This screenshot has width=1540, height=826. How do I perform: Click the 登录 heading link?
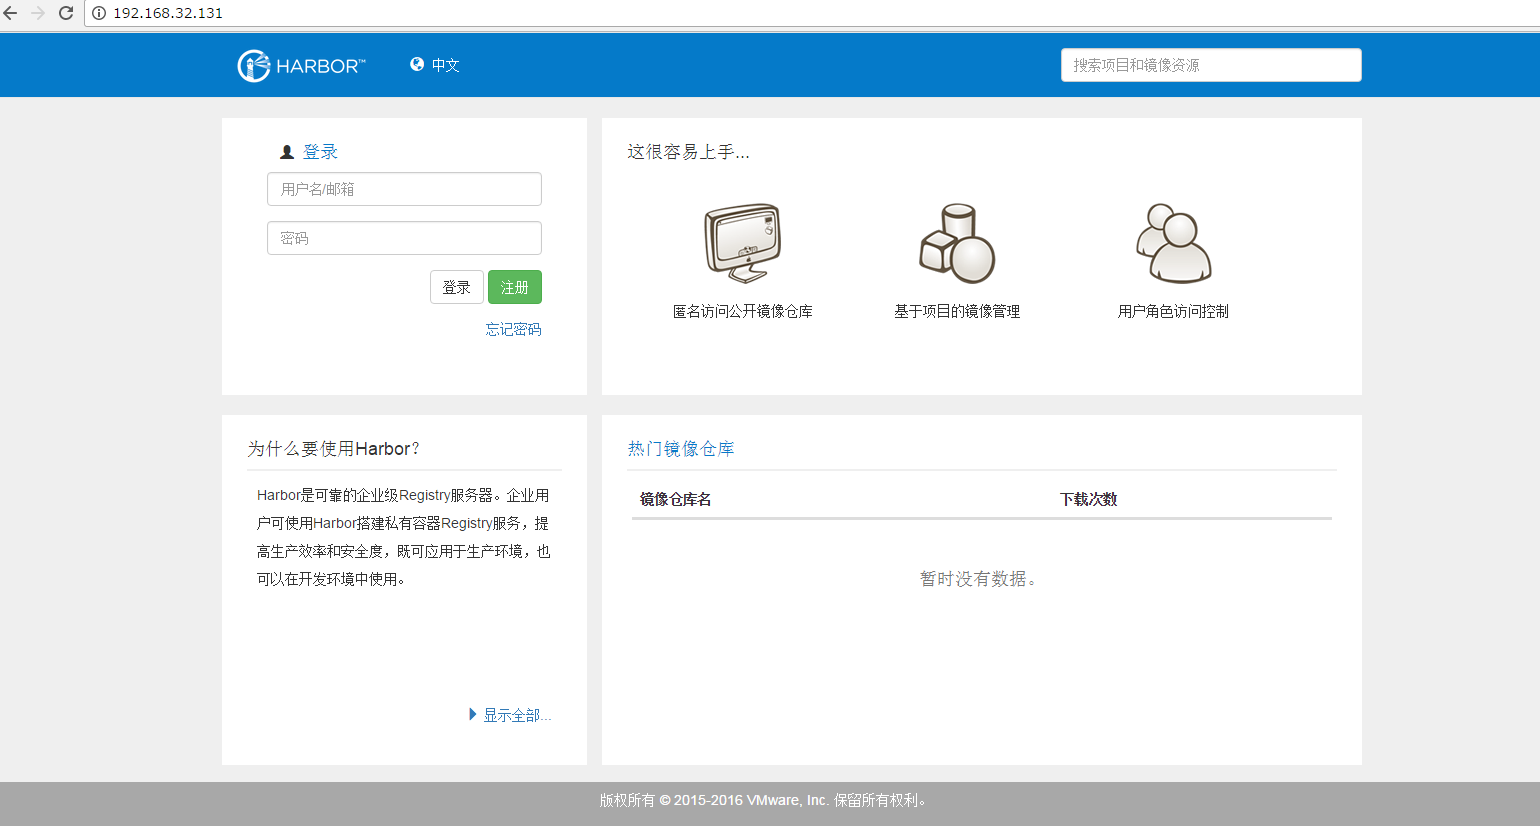320,152
